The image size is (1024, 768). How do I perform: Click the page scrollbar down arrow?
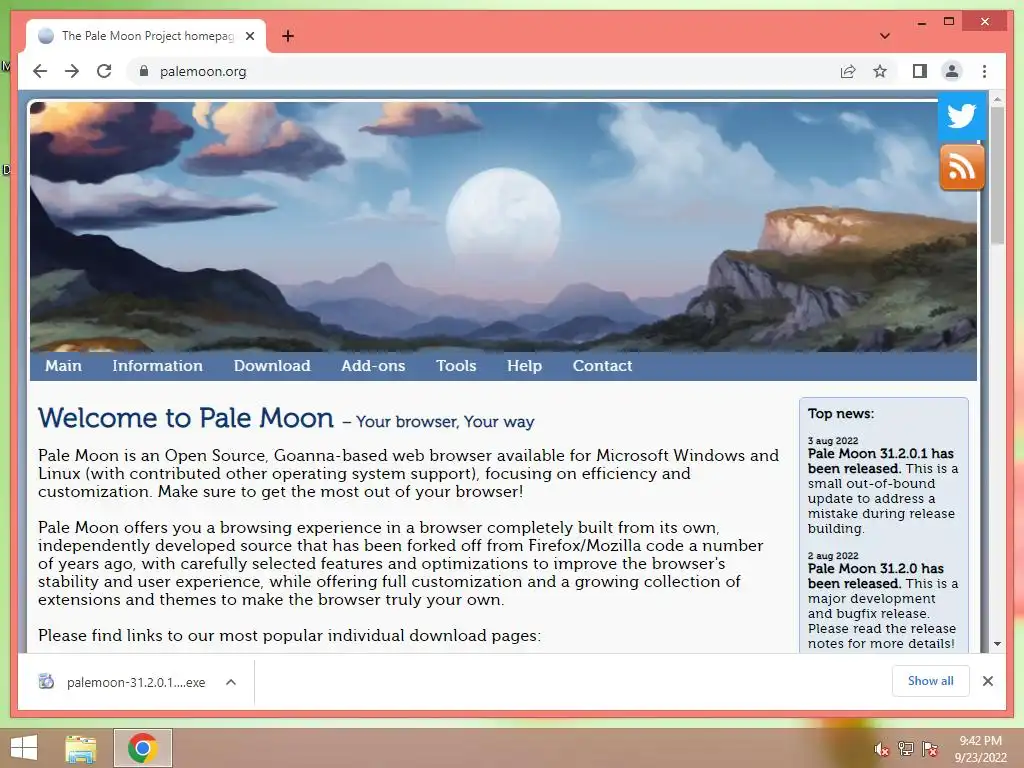997,644
